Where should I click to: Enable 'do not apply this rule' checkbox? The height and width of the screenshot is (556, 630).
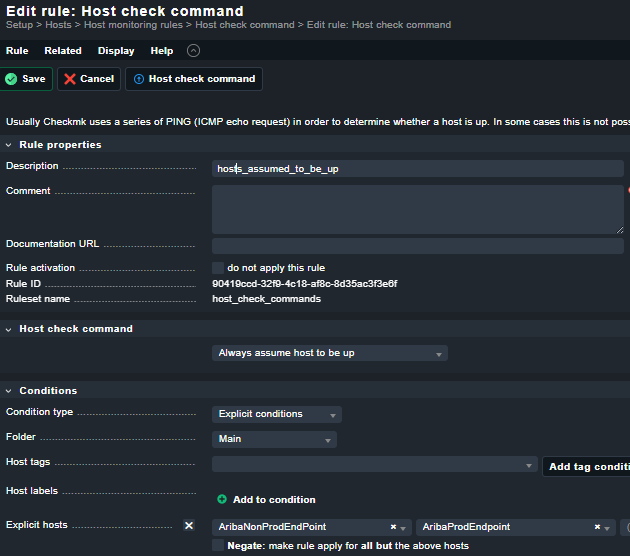pyautogui.click(x=218, y=268)
